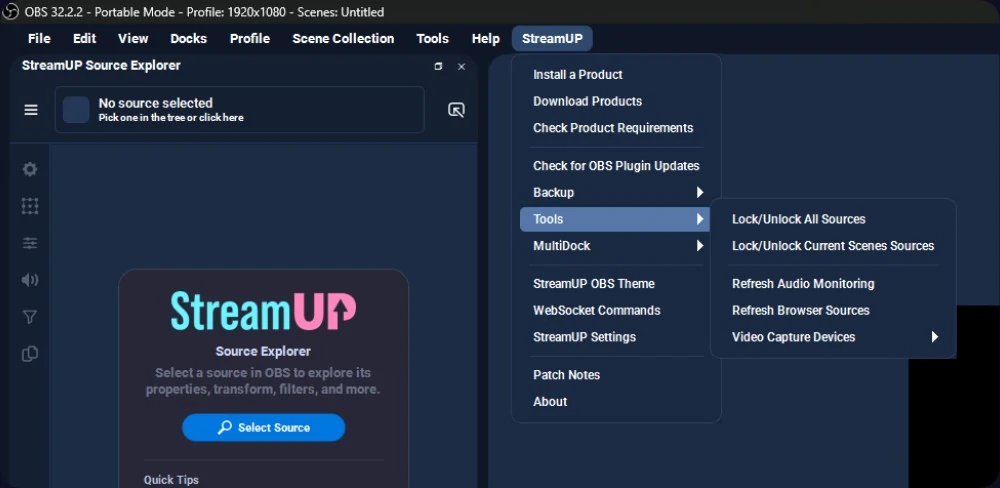Click the Quick Tips heading
This screenshot has width=1000, height=488.
[171, 480]
